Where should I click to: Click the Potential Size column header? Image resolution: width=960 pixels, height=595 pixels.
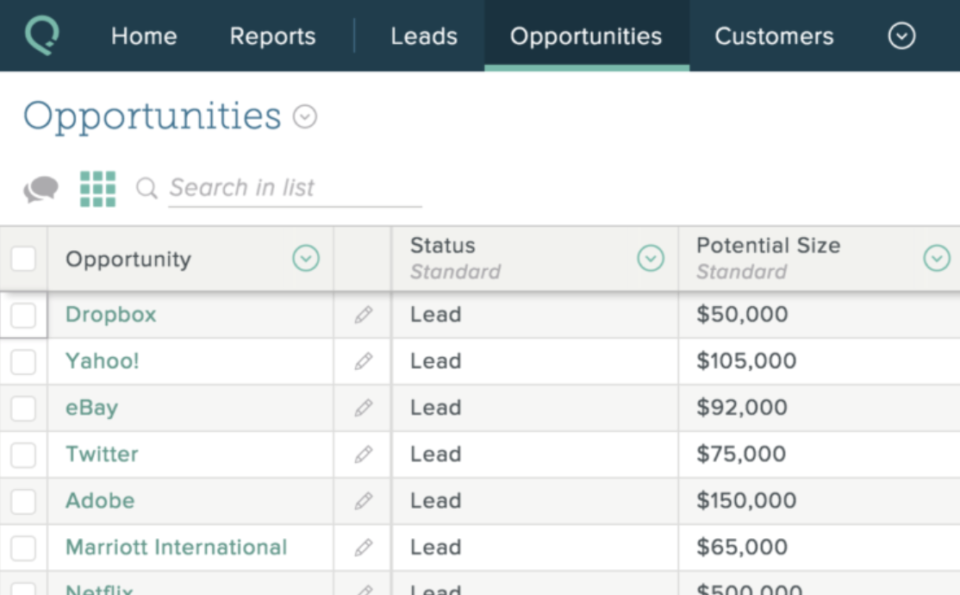pyautogui.click(x=819, y=258)
